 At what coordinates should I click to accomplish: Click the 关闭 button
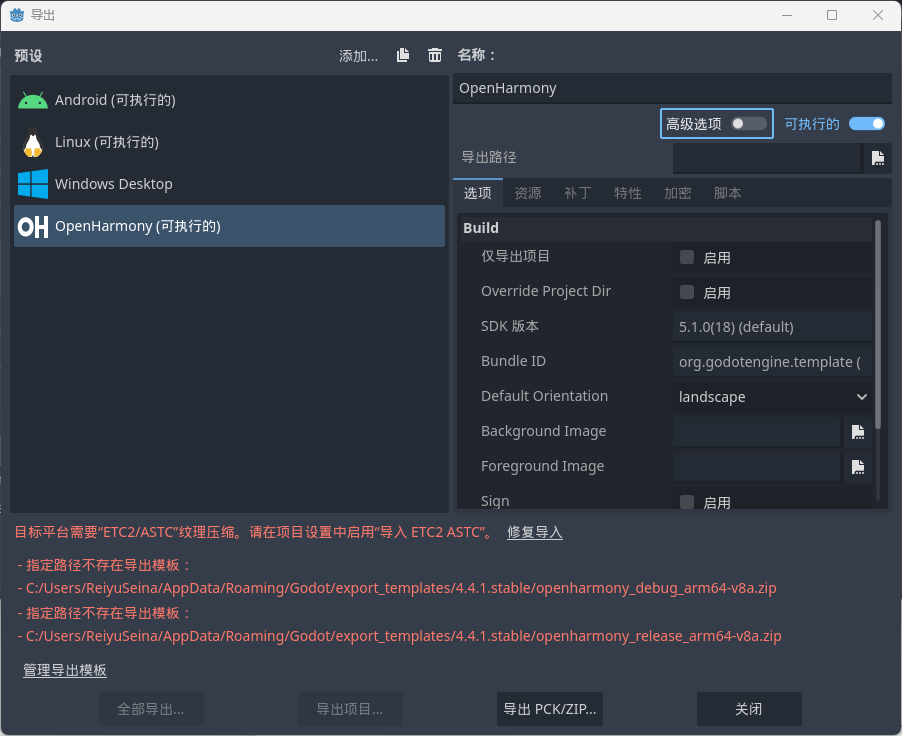749,709
